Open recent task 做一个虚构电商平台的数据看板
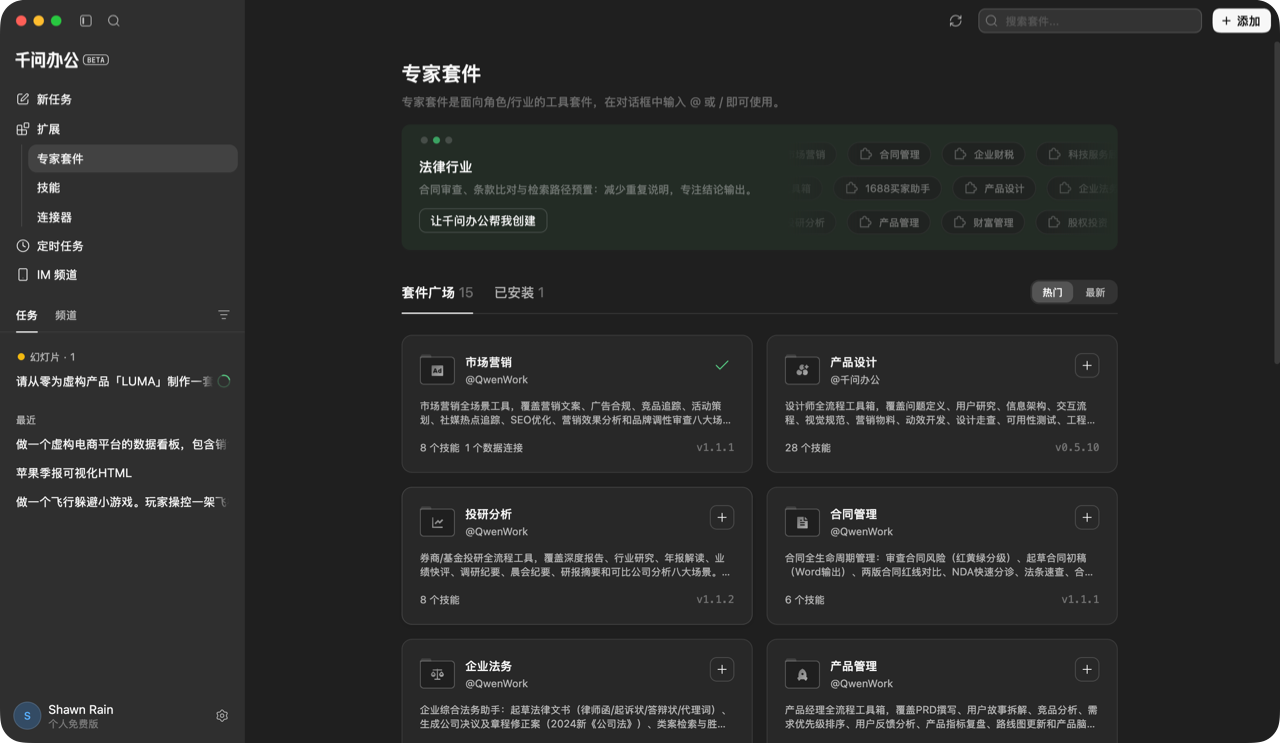The image size is (1280, 743). (x=122, y=444)
